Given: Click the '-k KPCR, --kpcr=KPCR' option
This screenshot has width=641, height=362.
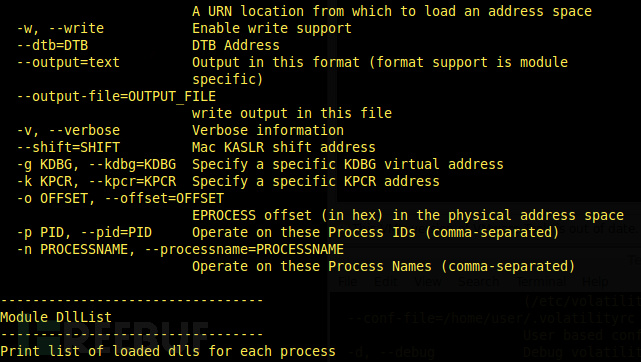Looking at the screenshot, I should click(x=96, y=181).
